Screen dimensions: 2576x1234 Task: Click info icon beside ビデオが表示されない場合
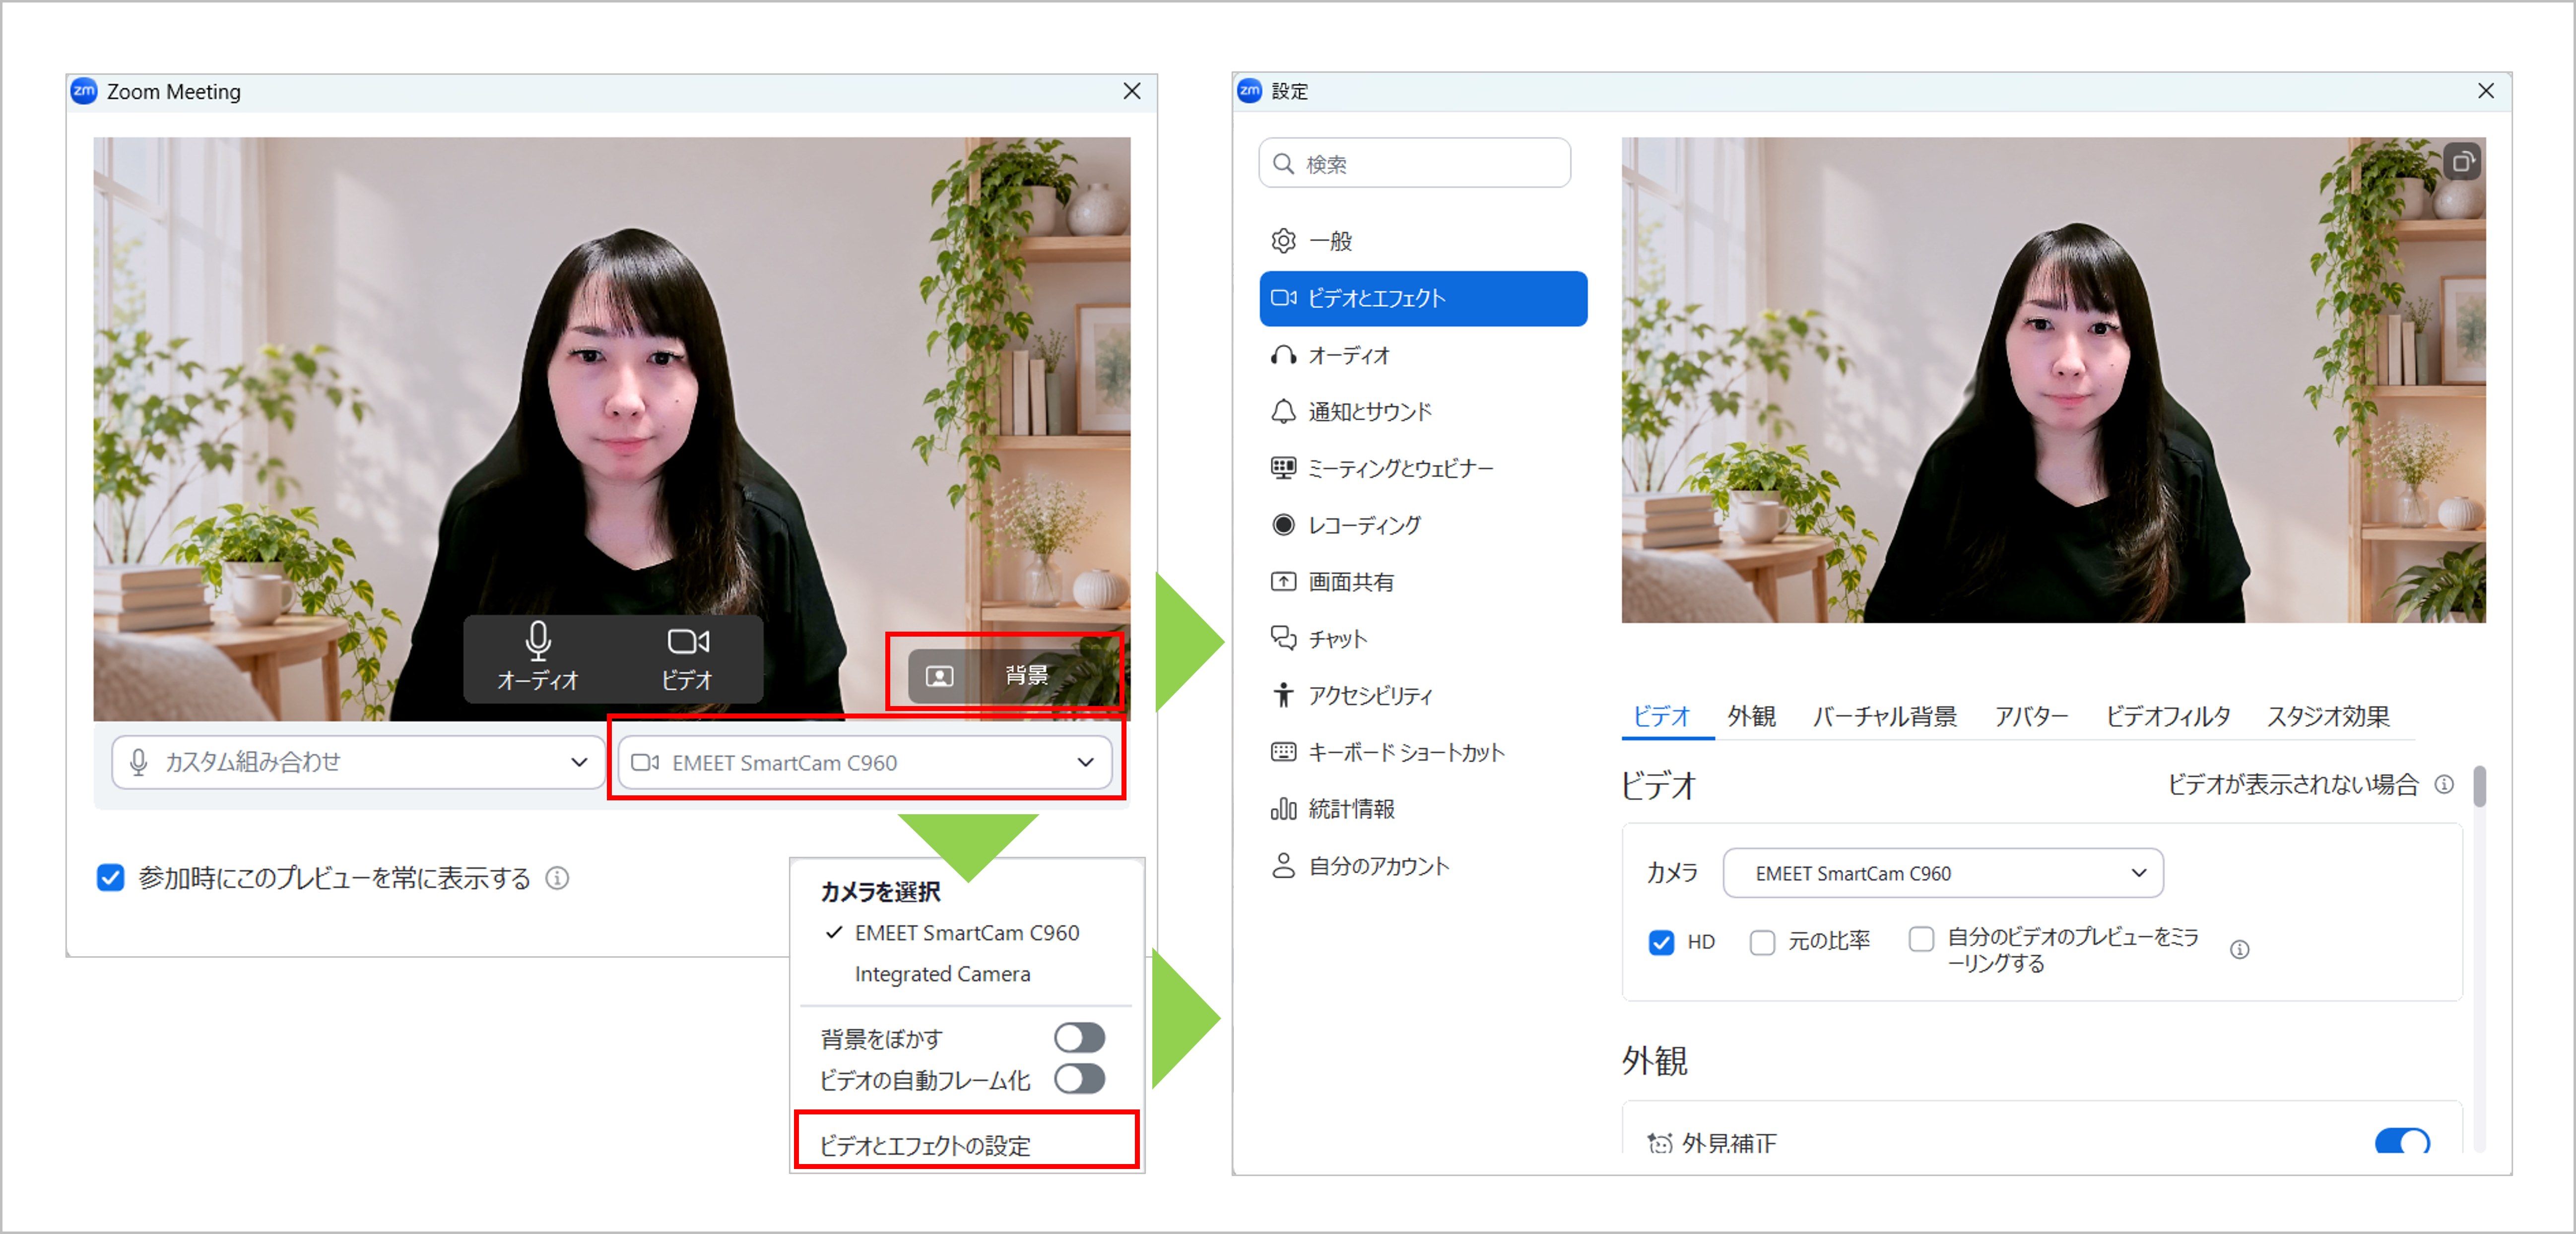(x=2444, y=785)
